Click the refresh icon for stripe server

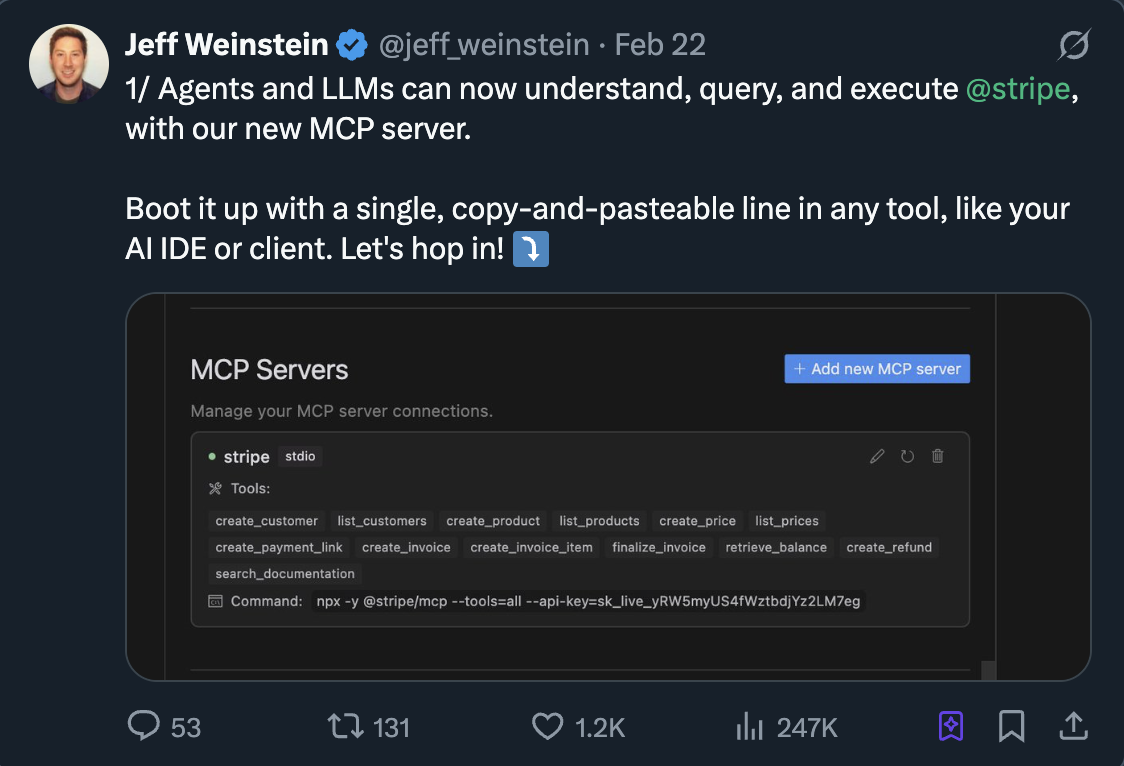tap(907, 457)
